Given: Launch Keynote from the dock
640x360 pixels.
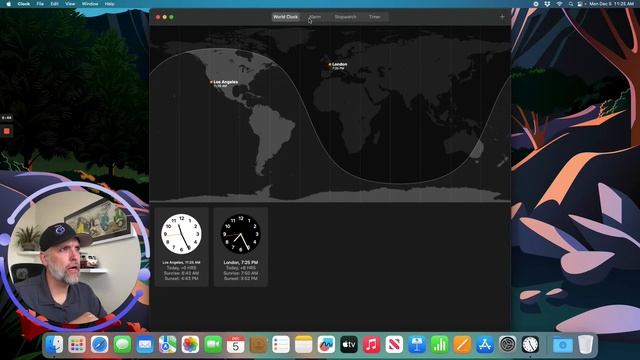Looking at the screenshot, I should (417, 345).
